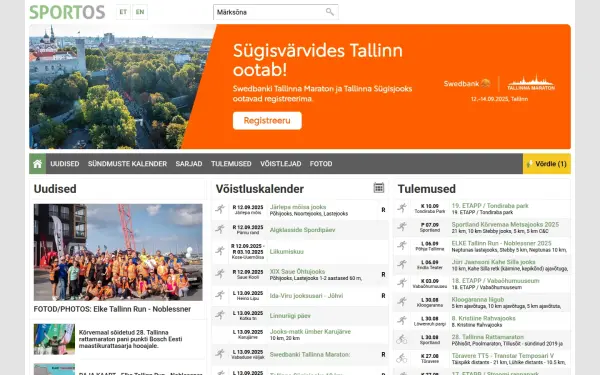The height and width of the screenshot is (375, 600).
Task: Open Ida-Viru jooksusari - Jõhvi event
Action: coord(306,296)
